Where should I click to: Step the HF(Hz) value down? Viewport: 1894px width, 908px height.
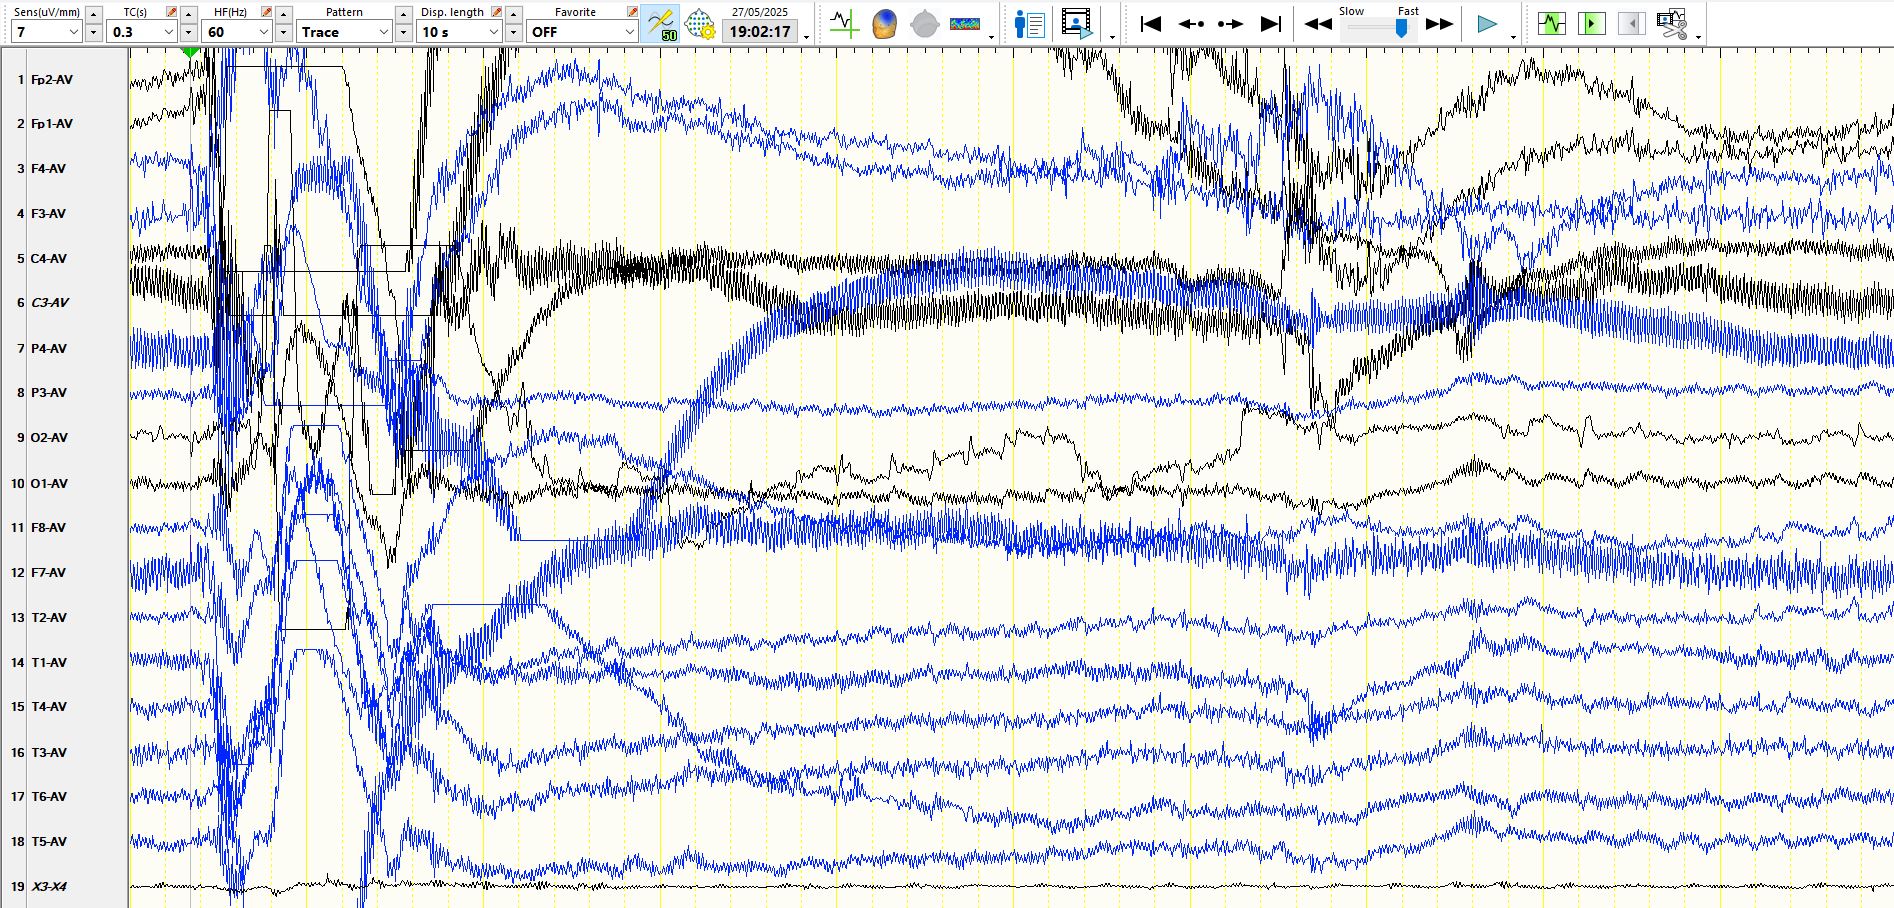(x=284, y=33)
